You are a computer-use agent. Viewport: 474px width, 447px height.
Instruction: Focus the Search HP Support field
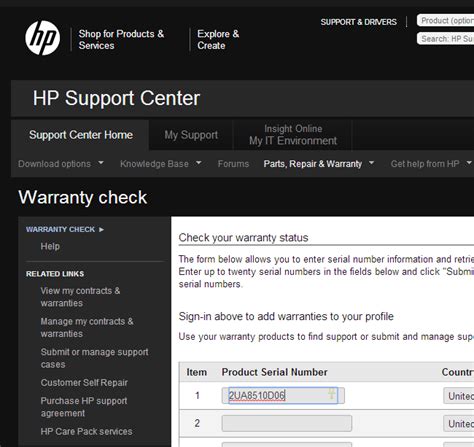(x=445, y=39)
